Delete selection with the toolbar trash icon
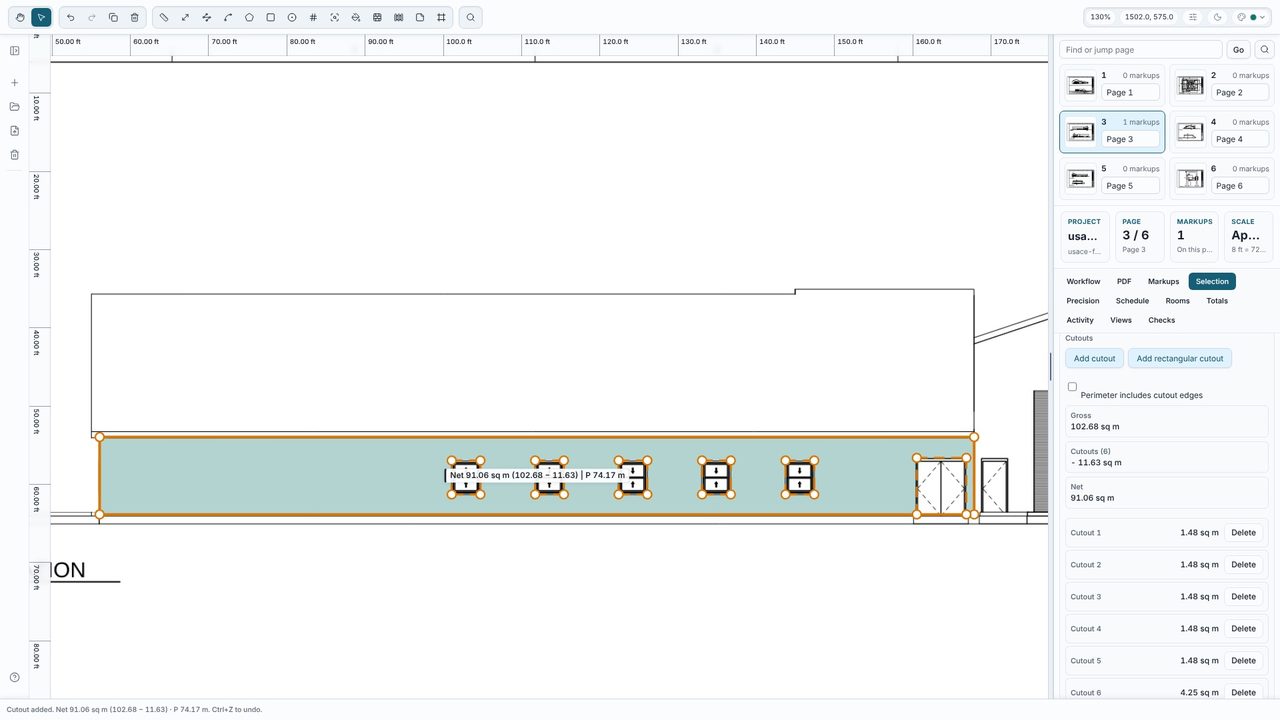Image resolution: width=1280 pixels, height=720 pixels. (x=135, y=17)
